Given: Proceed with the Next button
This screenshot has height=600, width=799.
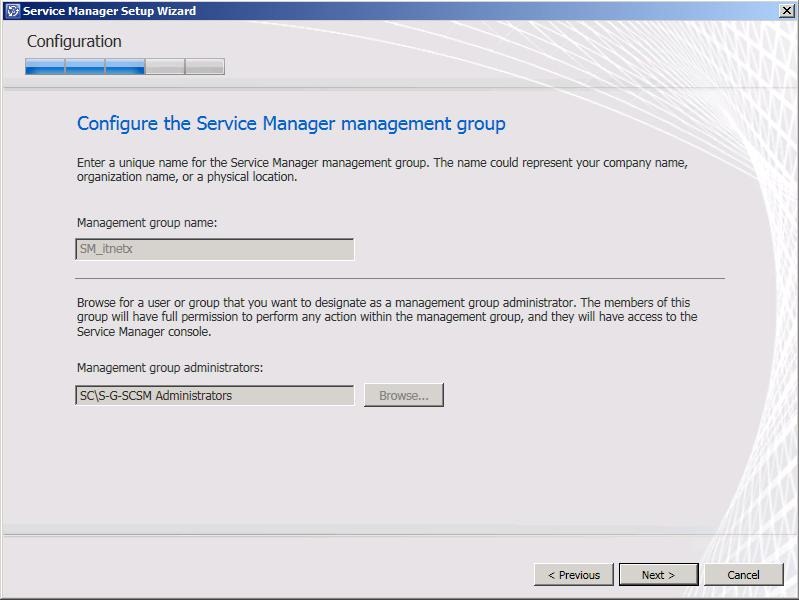Looking at the screenshot, I should [x=657, y=575].
